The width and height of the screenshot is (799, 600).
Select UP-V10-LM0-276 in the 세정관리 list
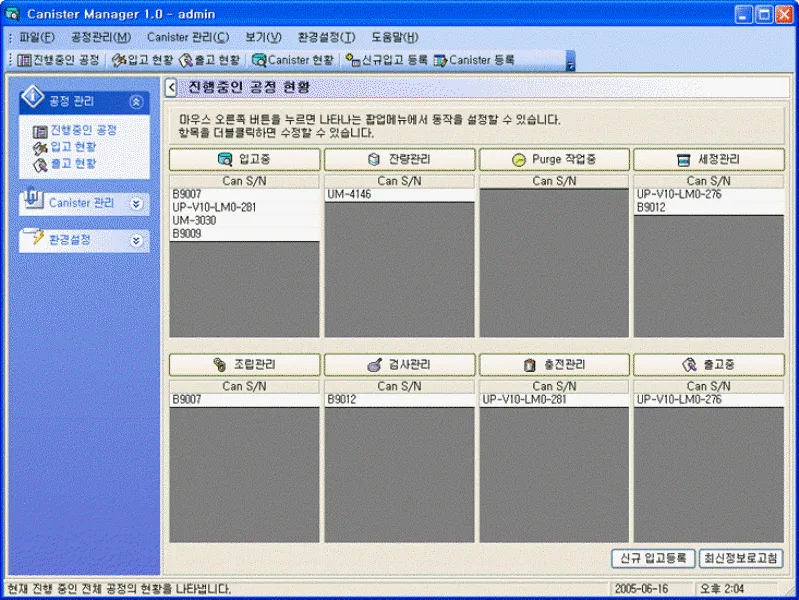tap(708, 194)
